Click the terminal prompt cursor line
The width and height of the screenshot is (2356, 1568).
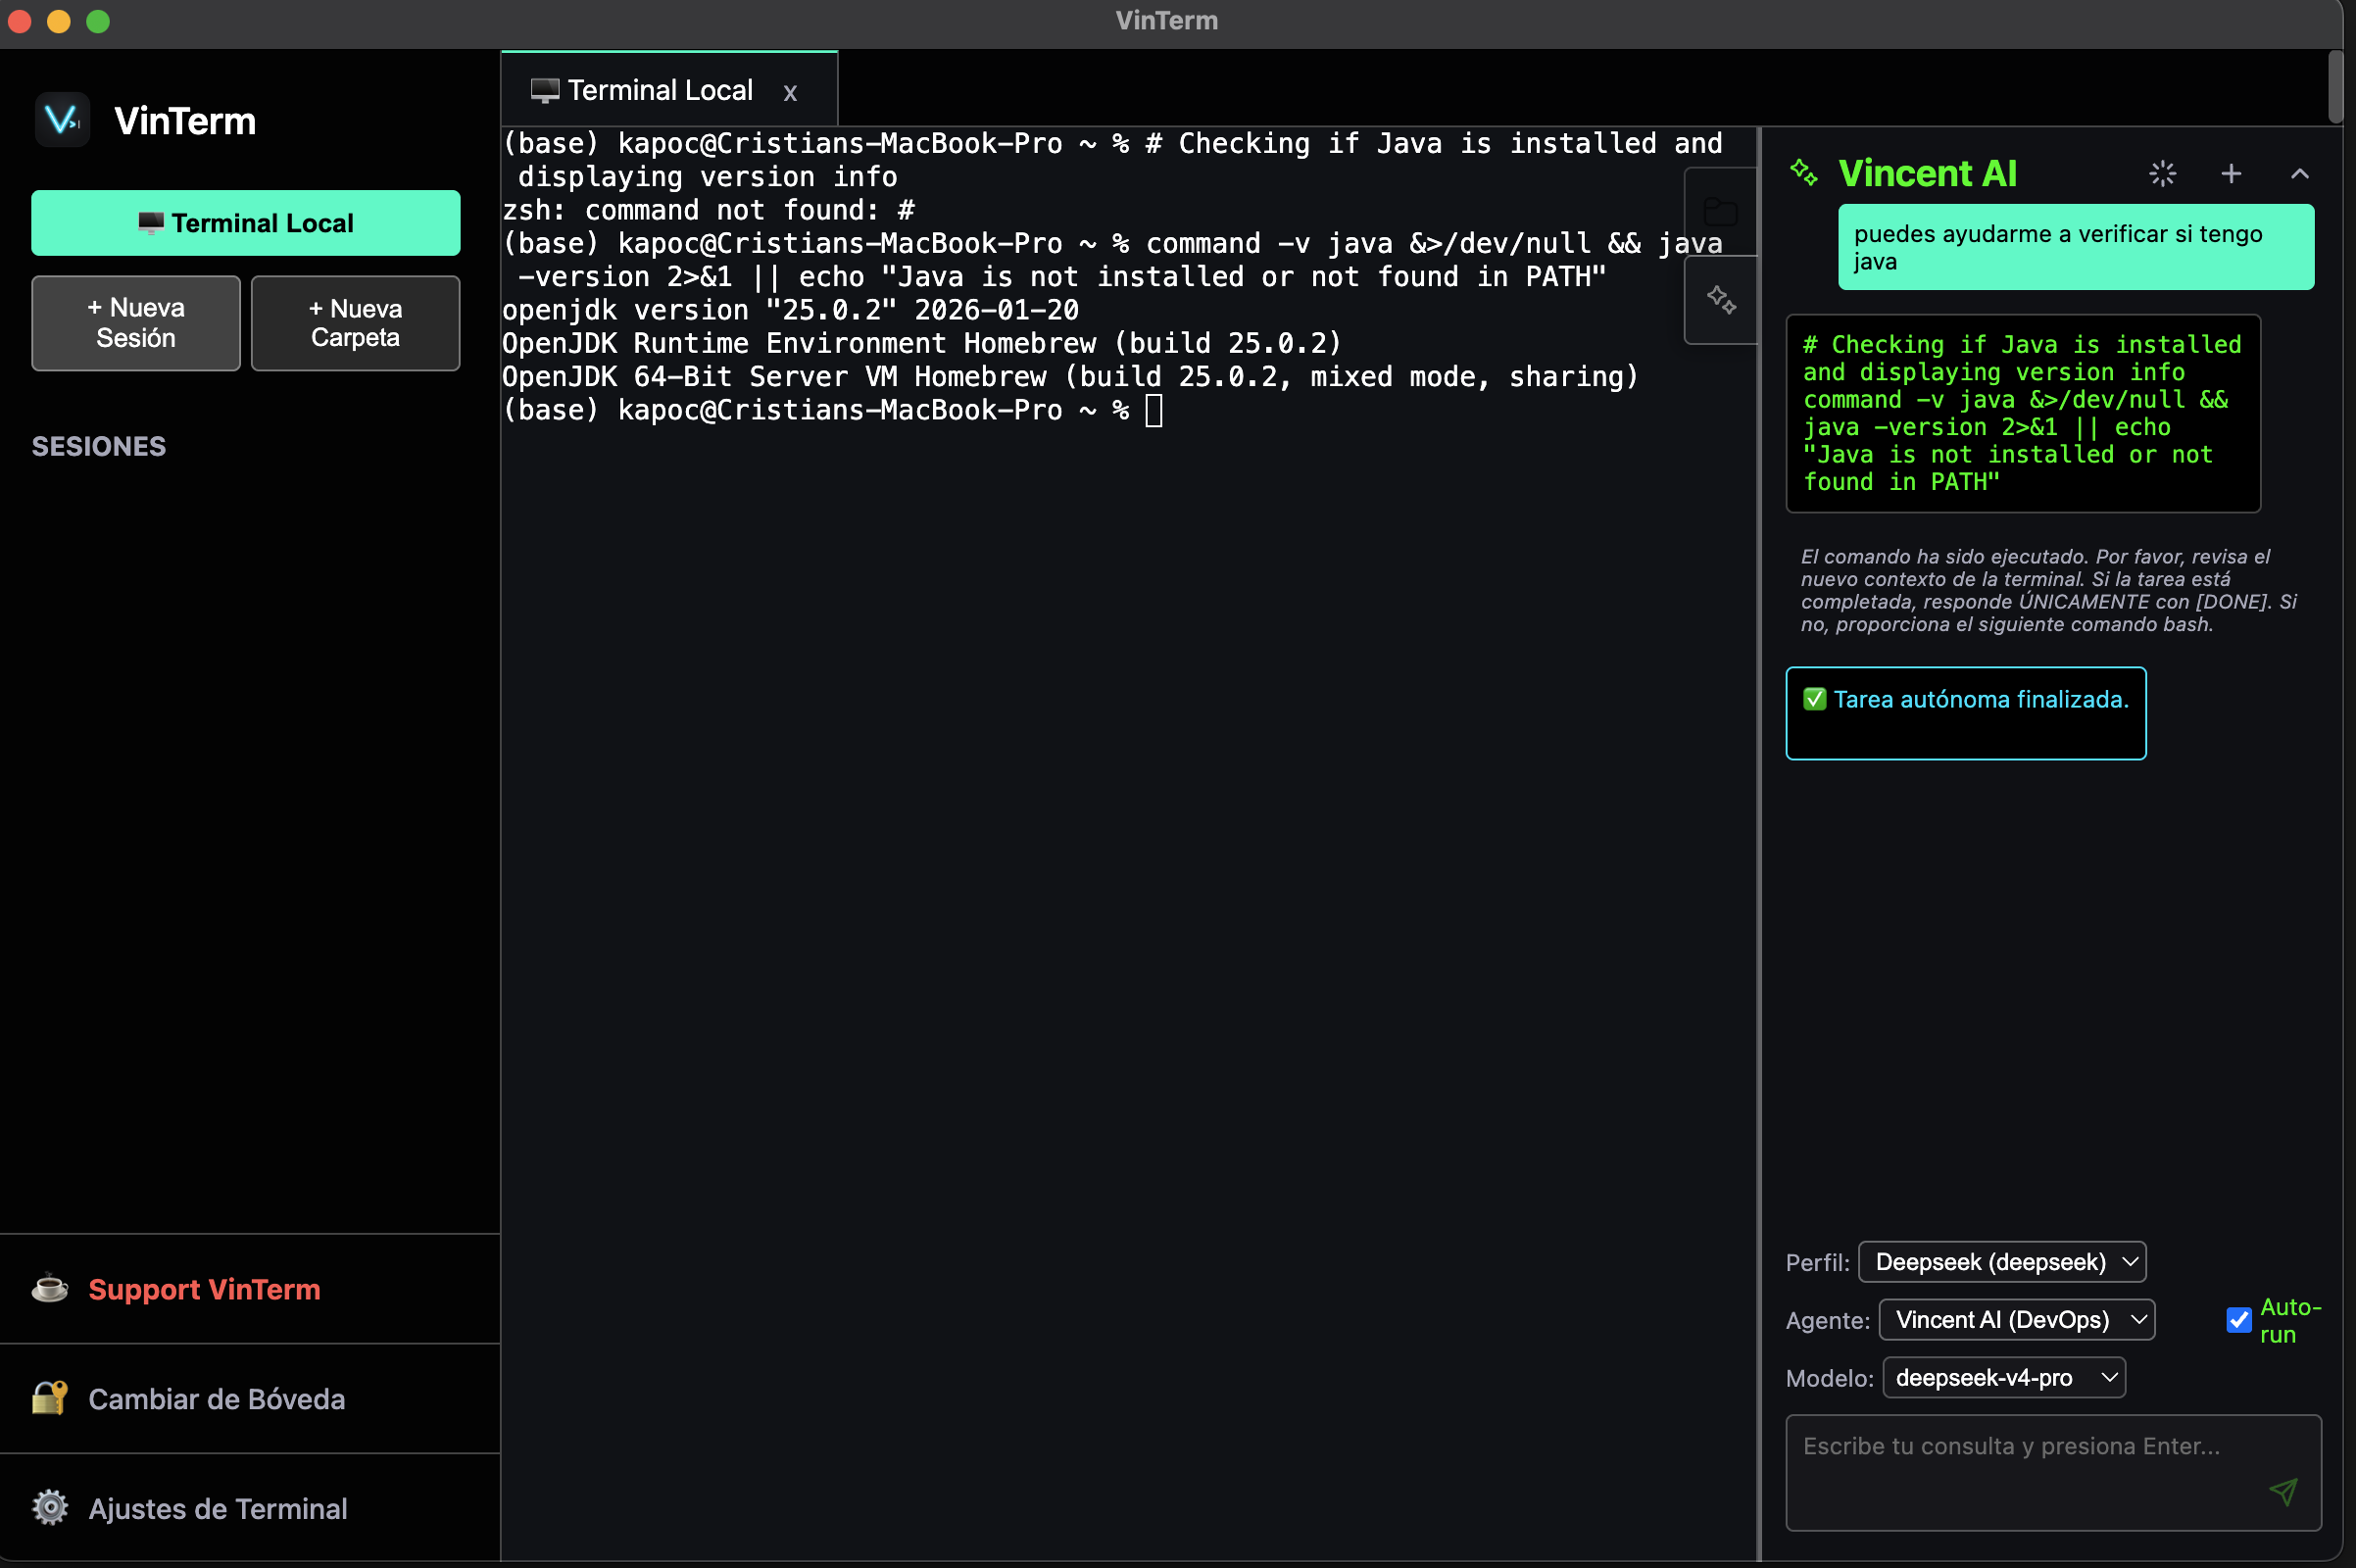833,410
